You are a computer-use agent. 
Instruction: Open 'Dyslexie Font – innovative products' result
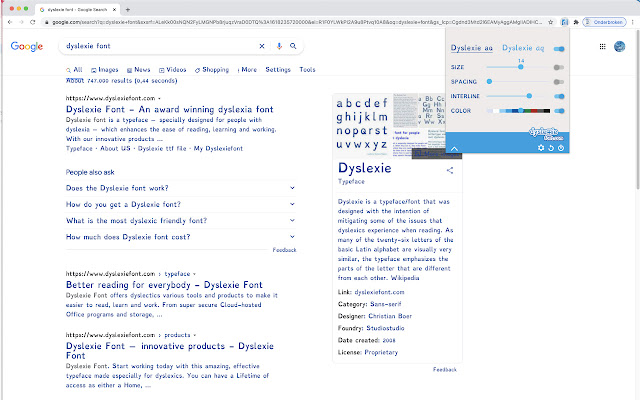(170, 351)
